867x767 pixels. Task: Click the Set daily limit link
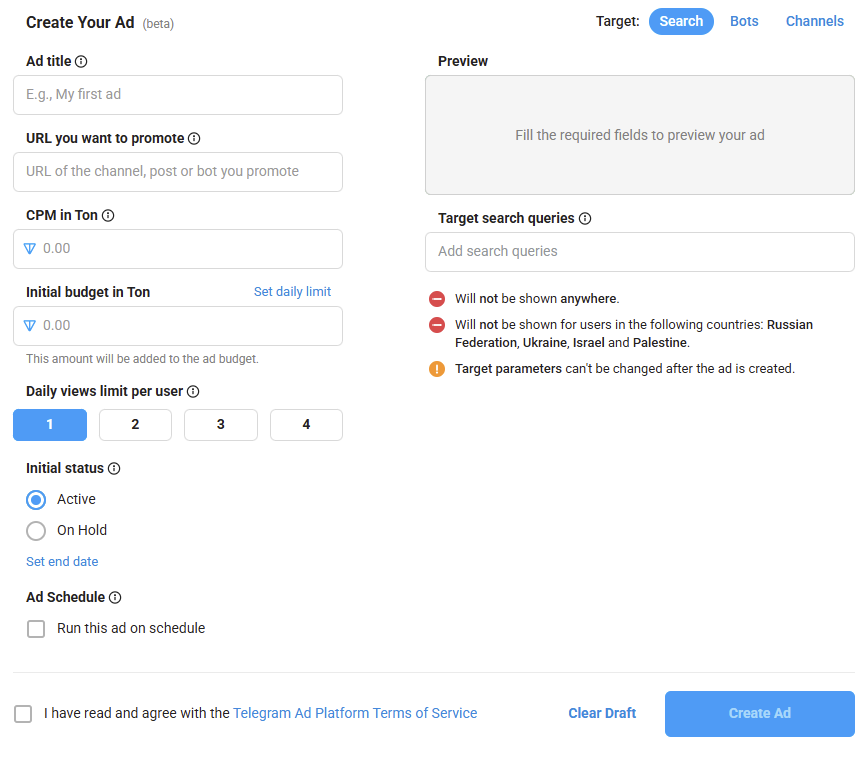[292, 292]
